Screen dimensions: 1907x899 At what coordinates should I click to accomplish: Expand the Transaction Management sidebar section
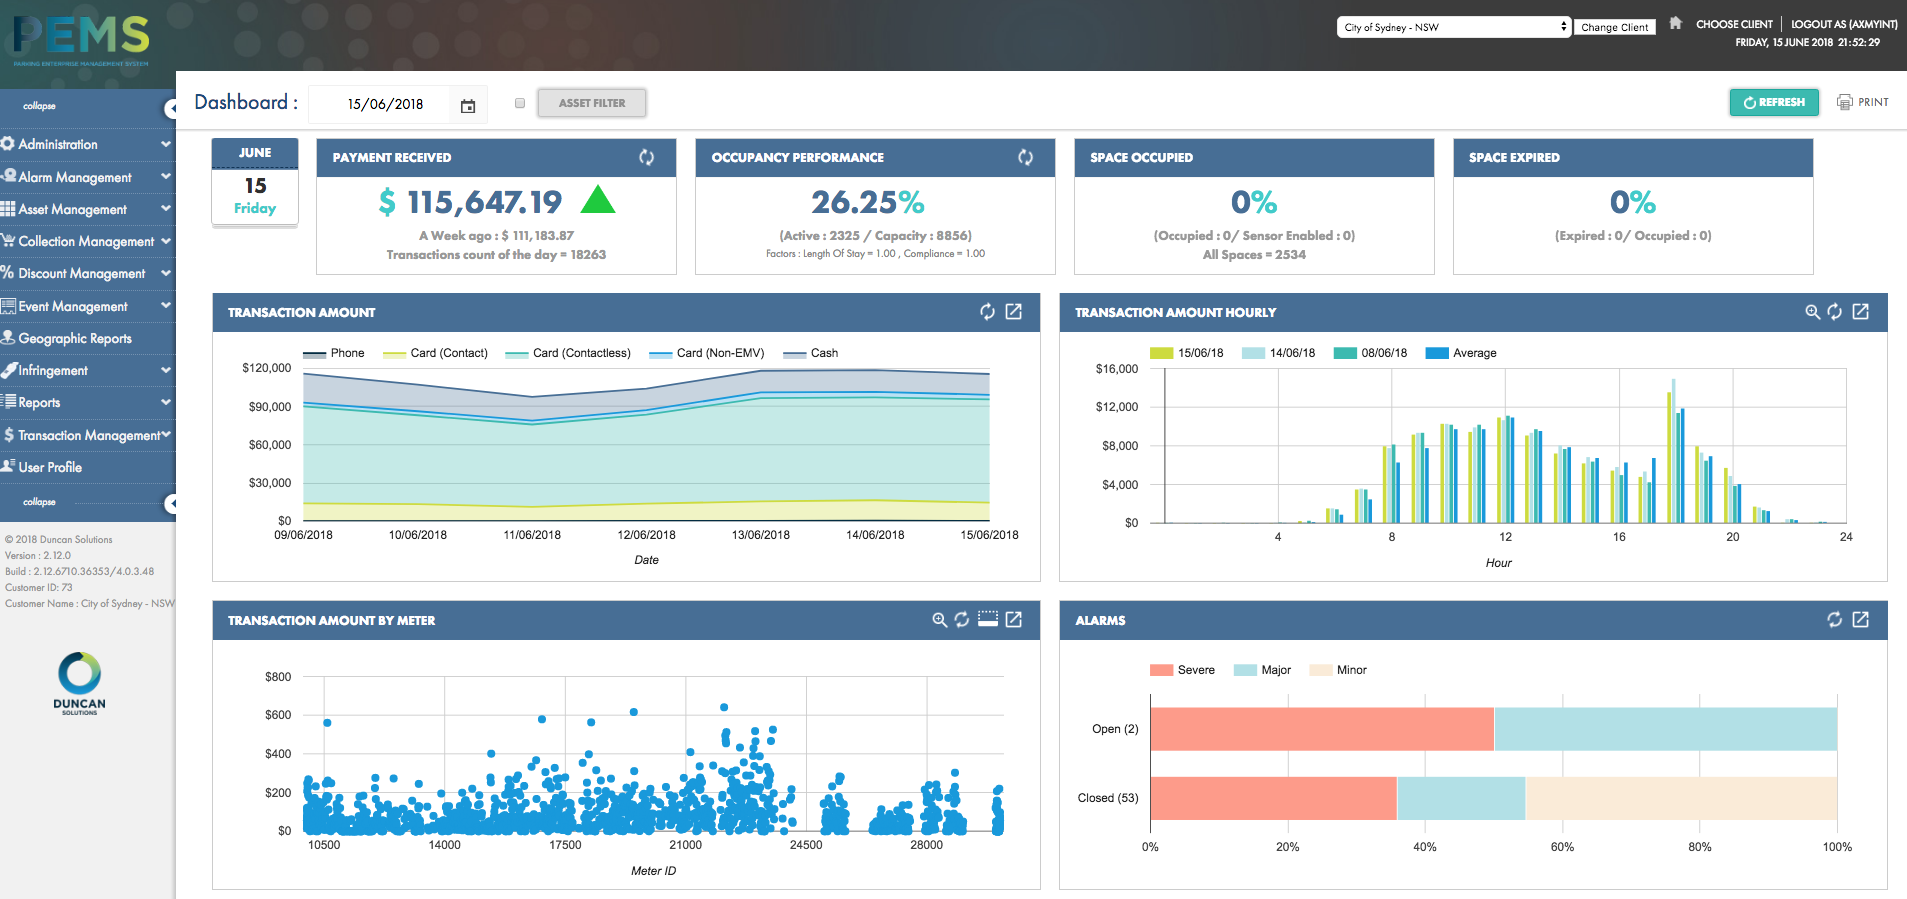pos(85,435)
